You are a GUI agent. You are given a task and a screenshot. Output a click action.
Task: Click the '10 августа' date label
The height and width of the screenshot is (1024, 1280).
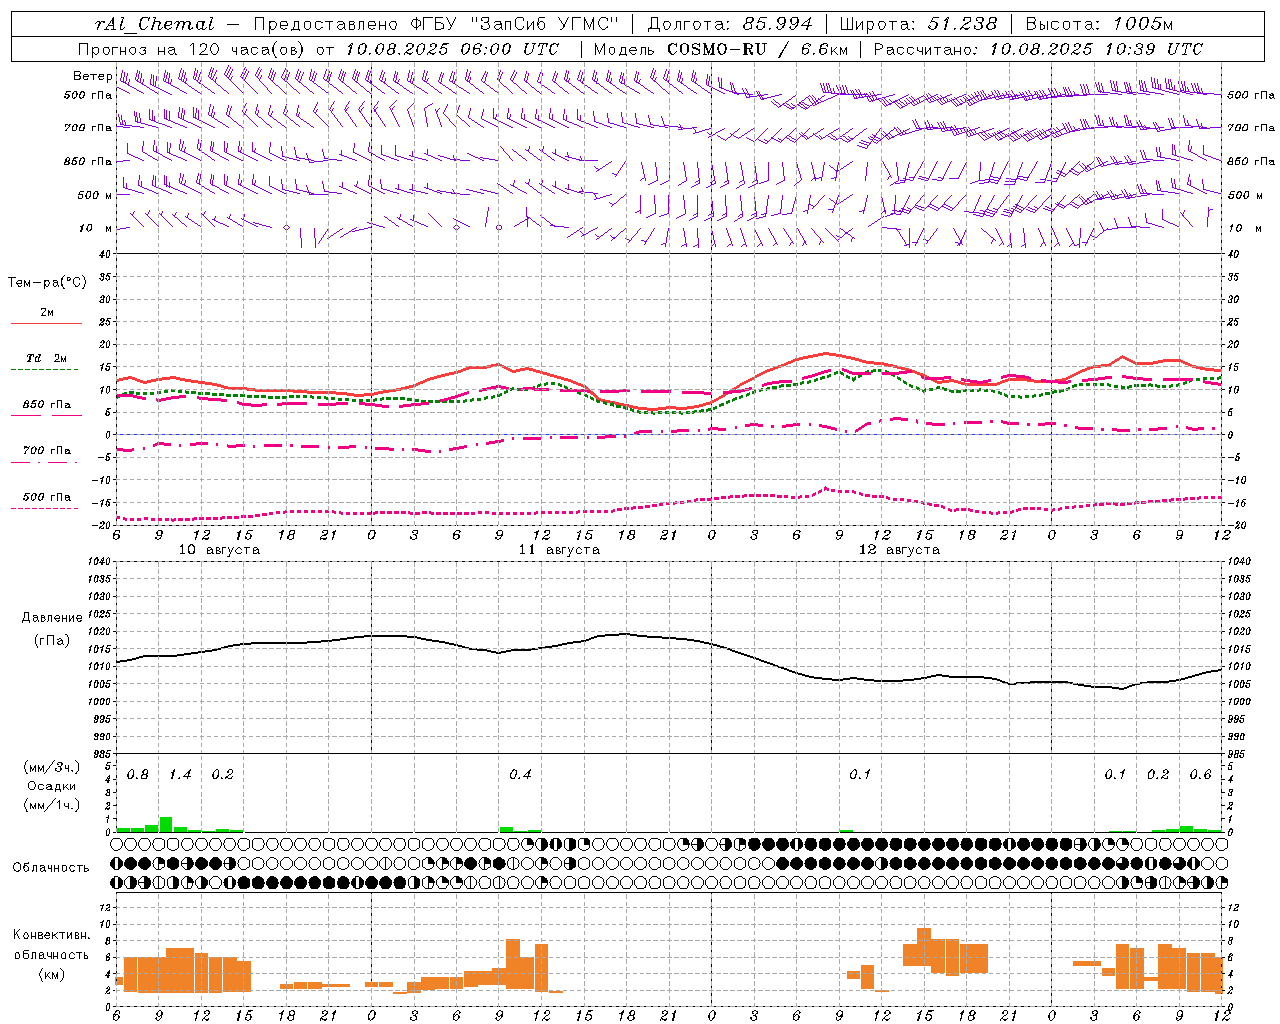point(219,550)
